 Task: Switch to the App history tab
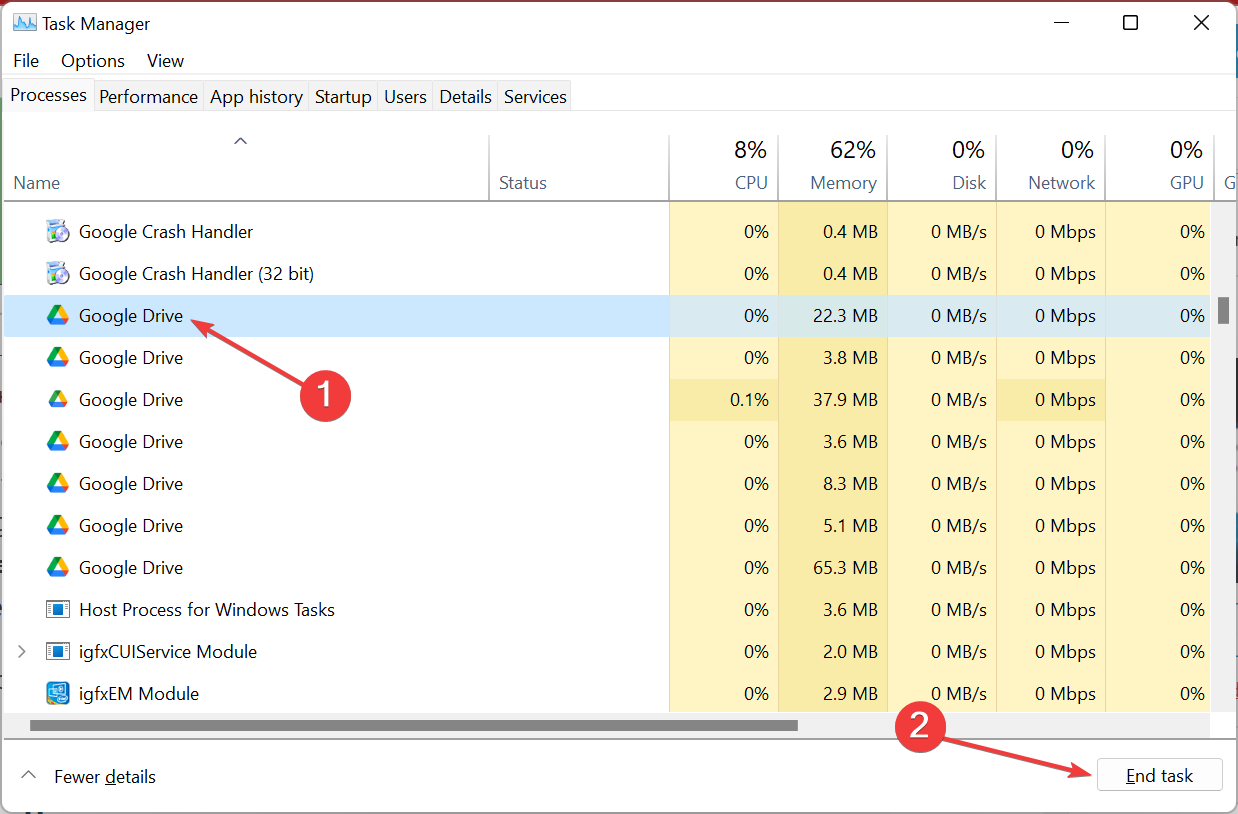(x=256, y=97)
